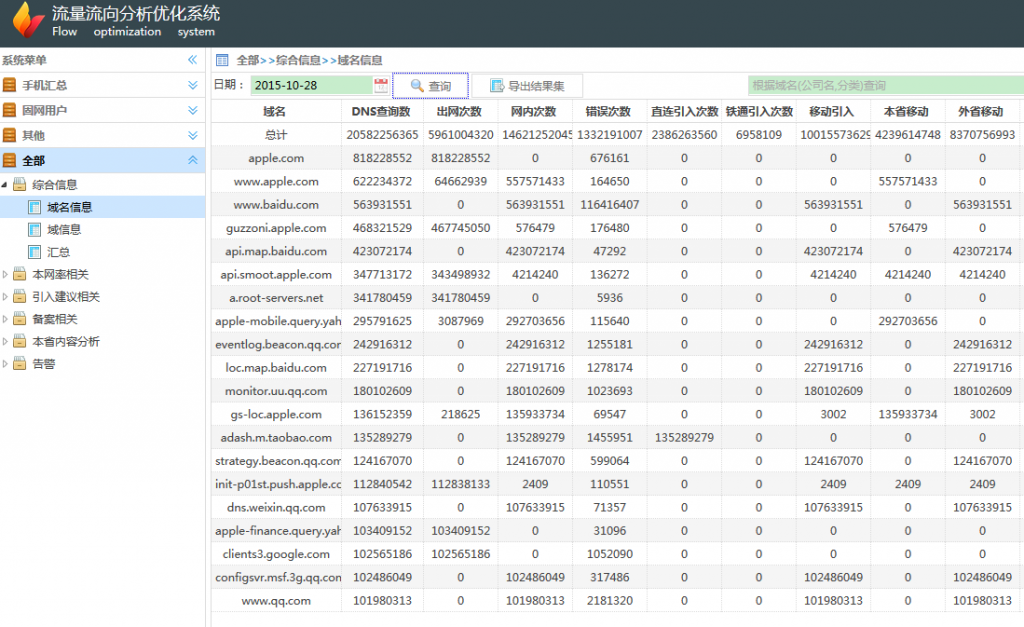Select the apple.com domain cell
Viewport: 1024px width, 627px height.
[x=276, y=158]
